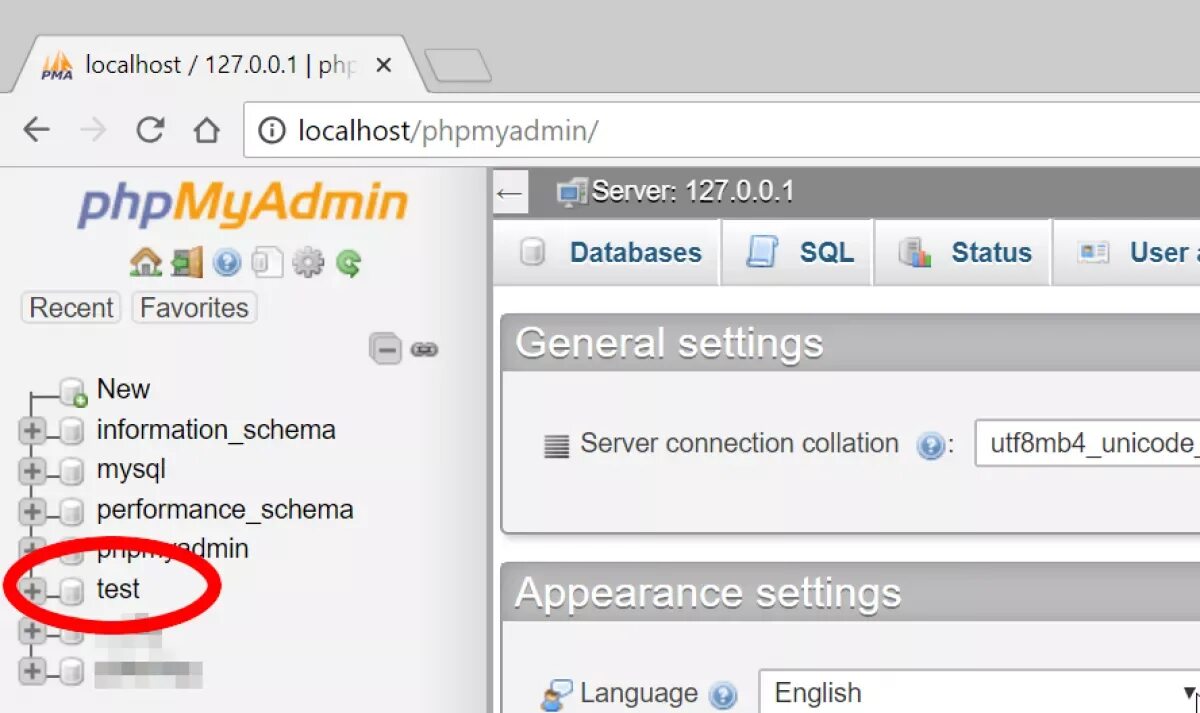Expand the information_schema database node

(32, 431)
